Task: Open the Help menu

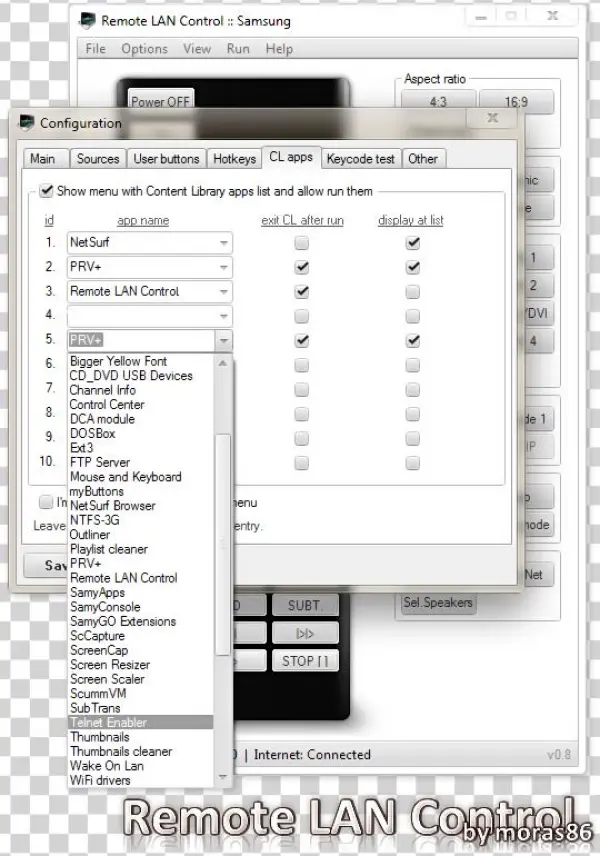Action: [x=280, y=49]
